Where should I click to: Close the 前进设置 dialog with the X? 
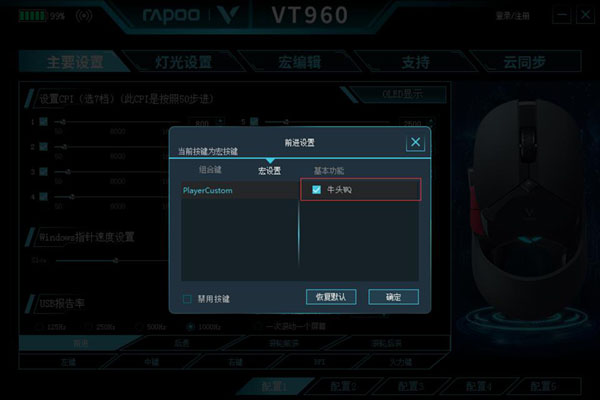(x=415, y=143)
